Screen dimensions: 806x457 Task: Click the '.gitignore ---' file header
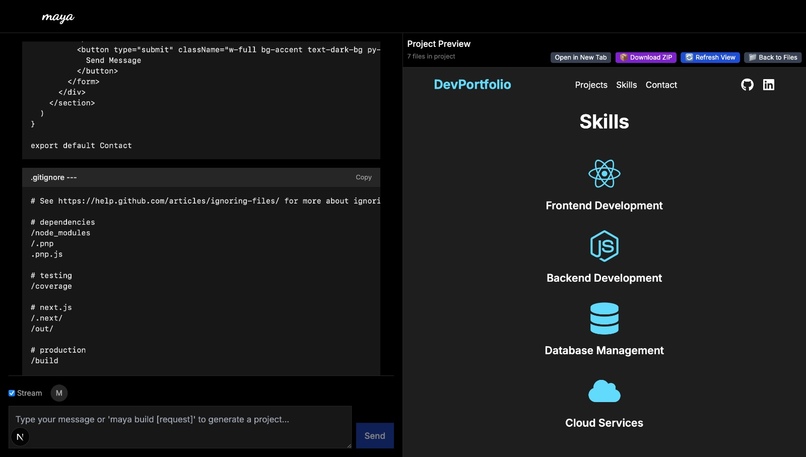coord(53,177)
